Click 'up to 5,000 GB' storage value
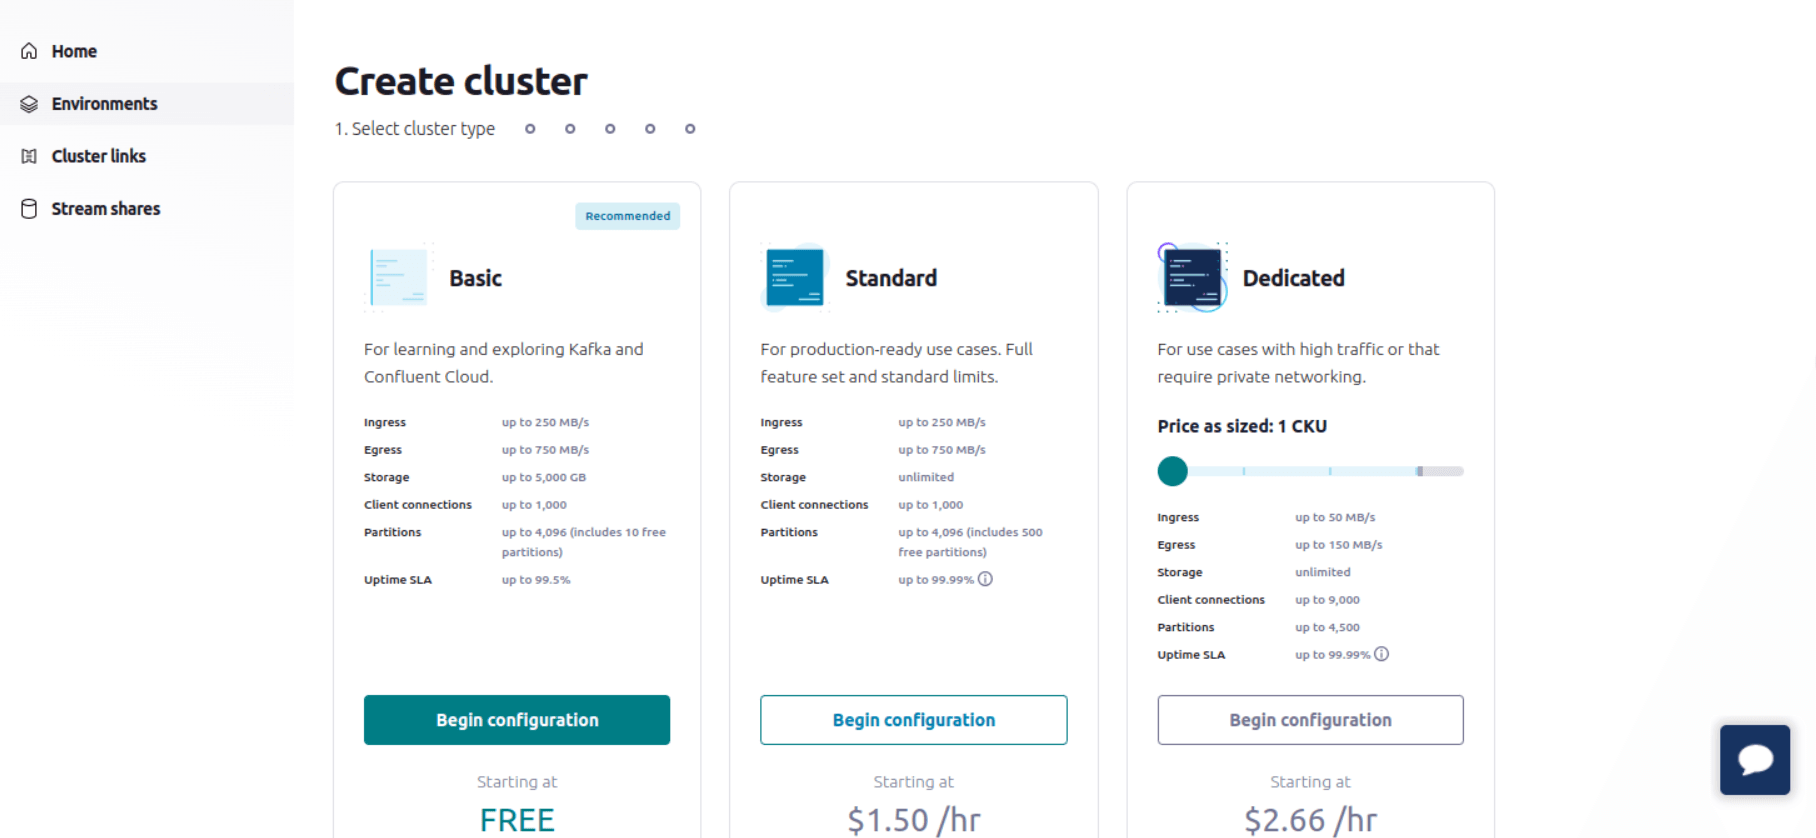The height and width of the screenshot is (838, 1816). 544,477
